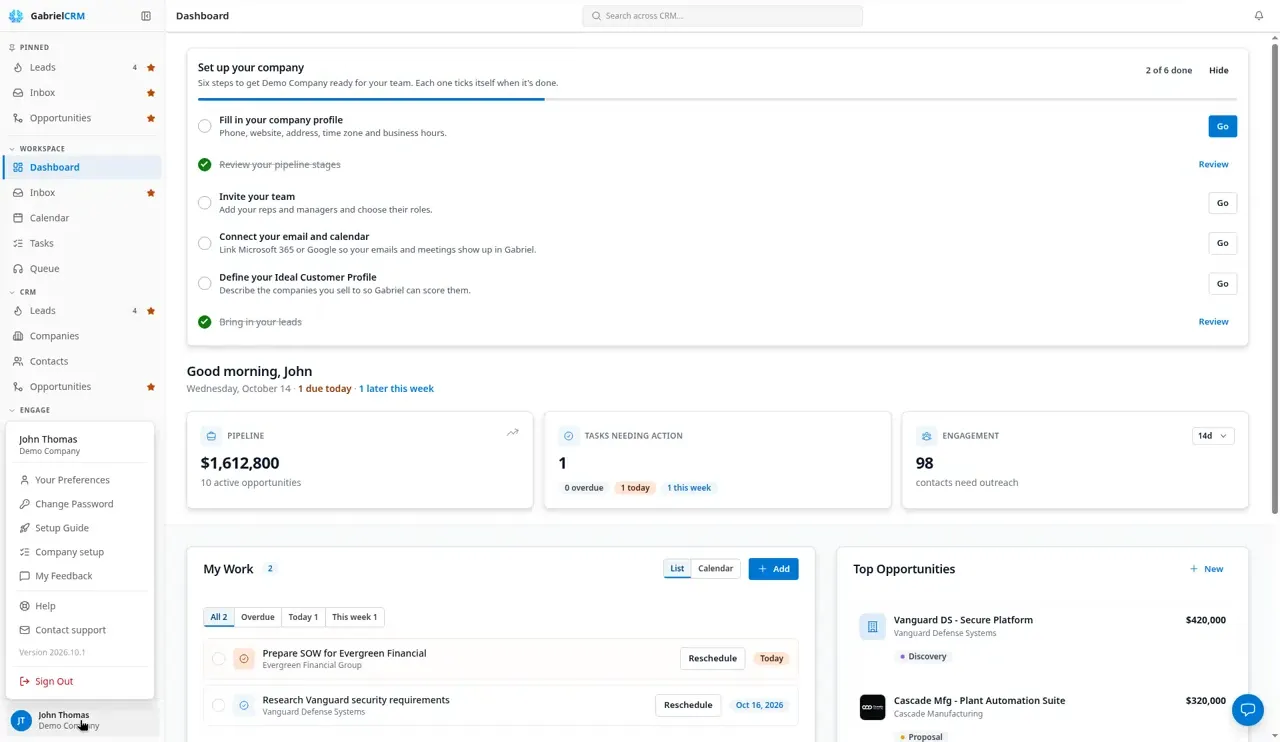
Task: Collapse the Pinned sidebar section
Action: click(x=29, y=47)
